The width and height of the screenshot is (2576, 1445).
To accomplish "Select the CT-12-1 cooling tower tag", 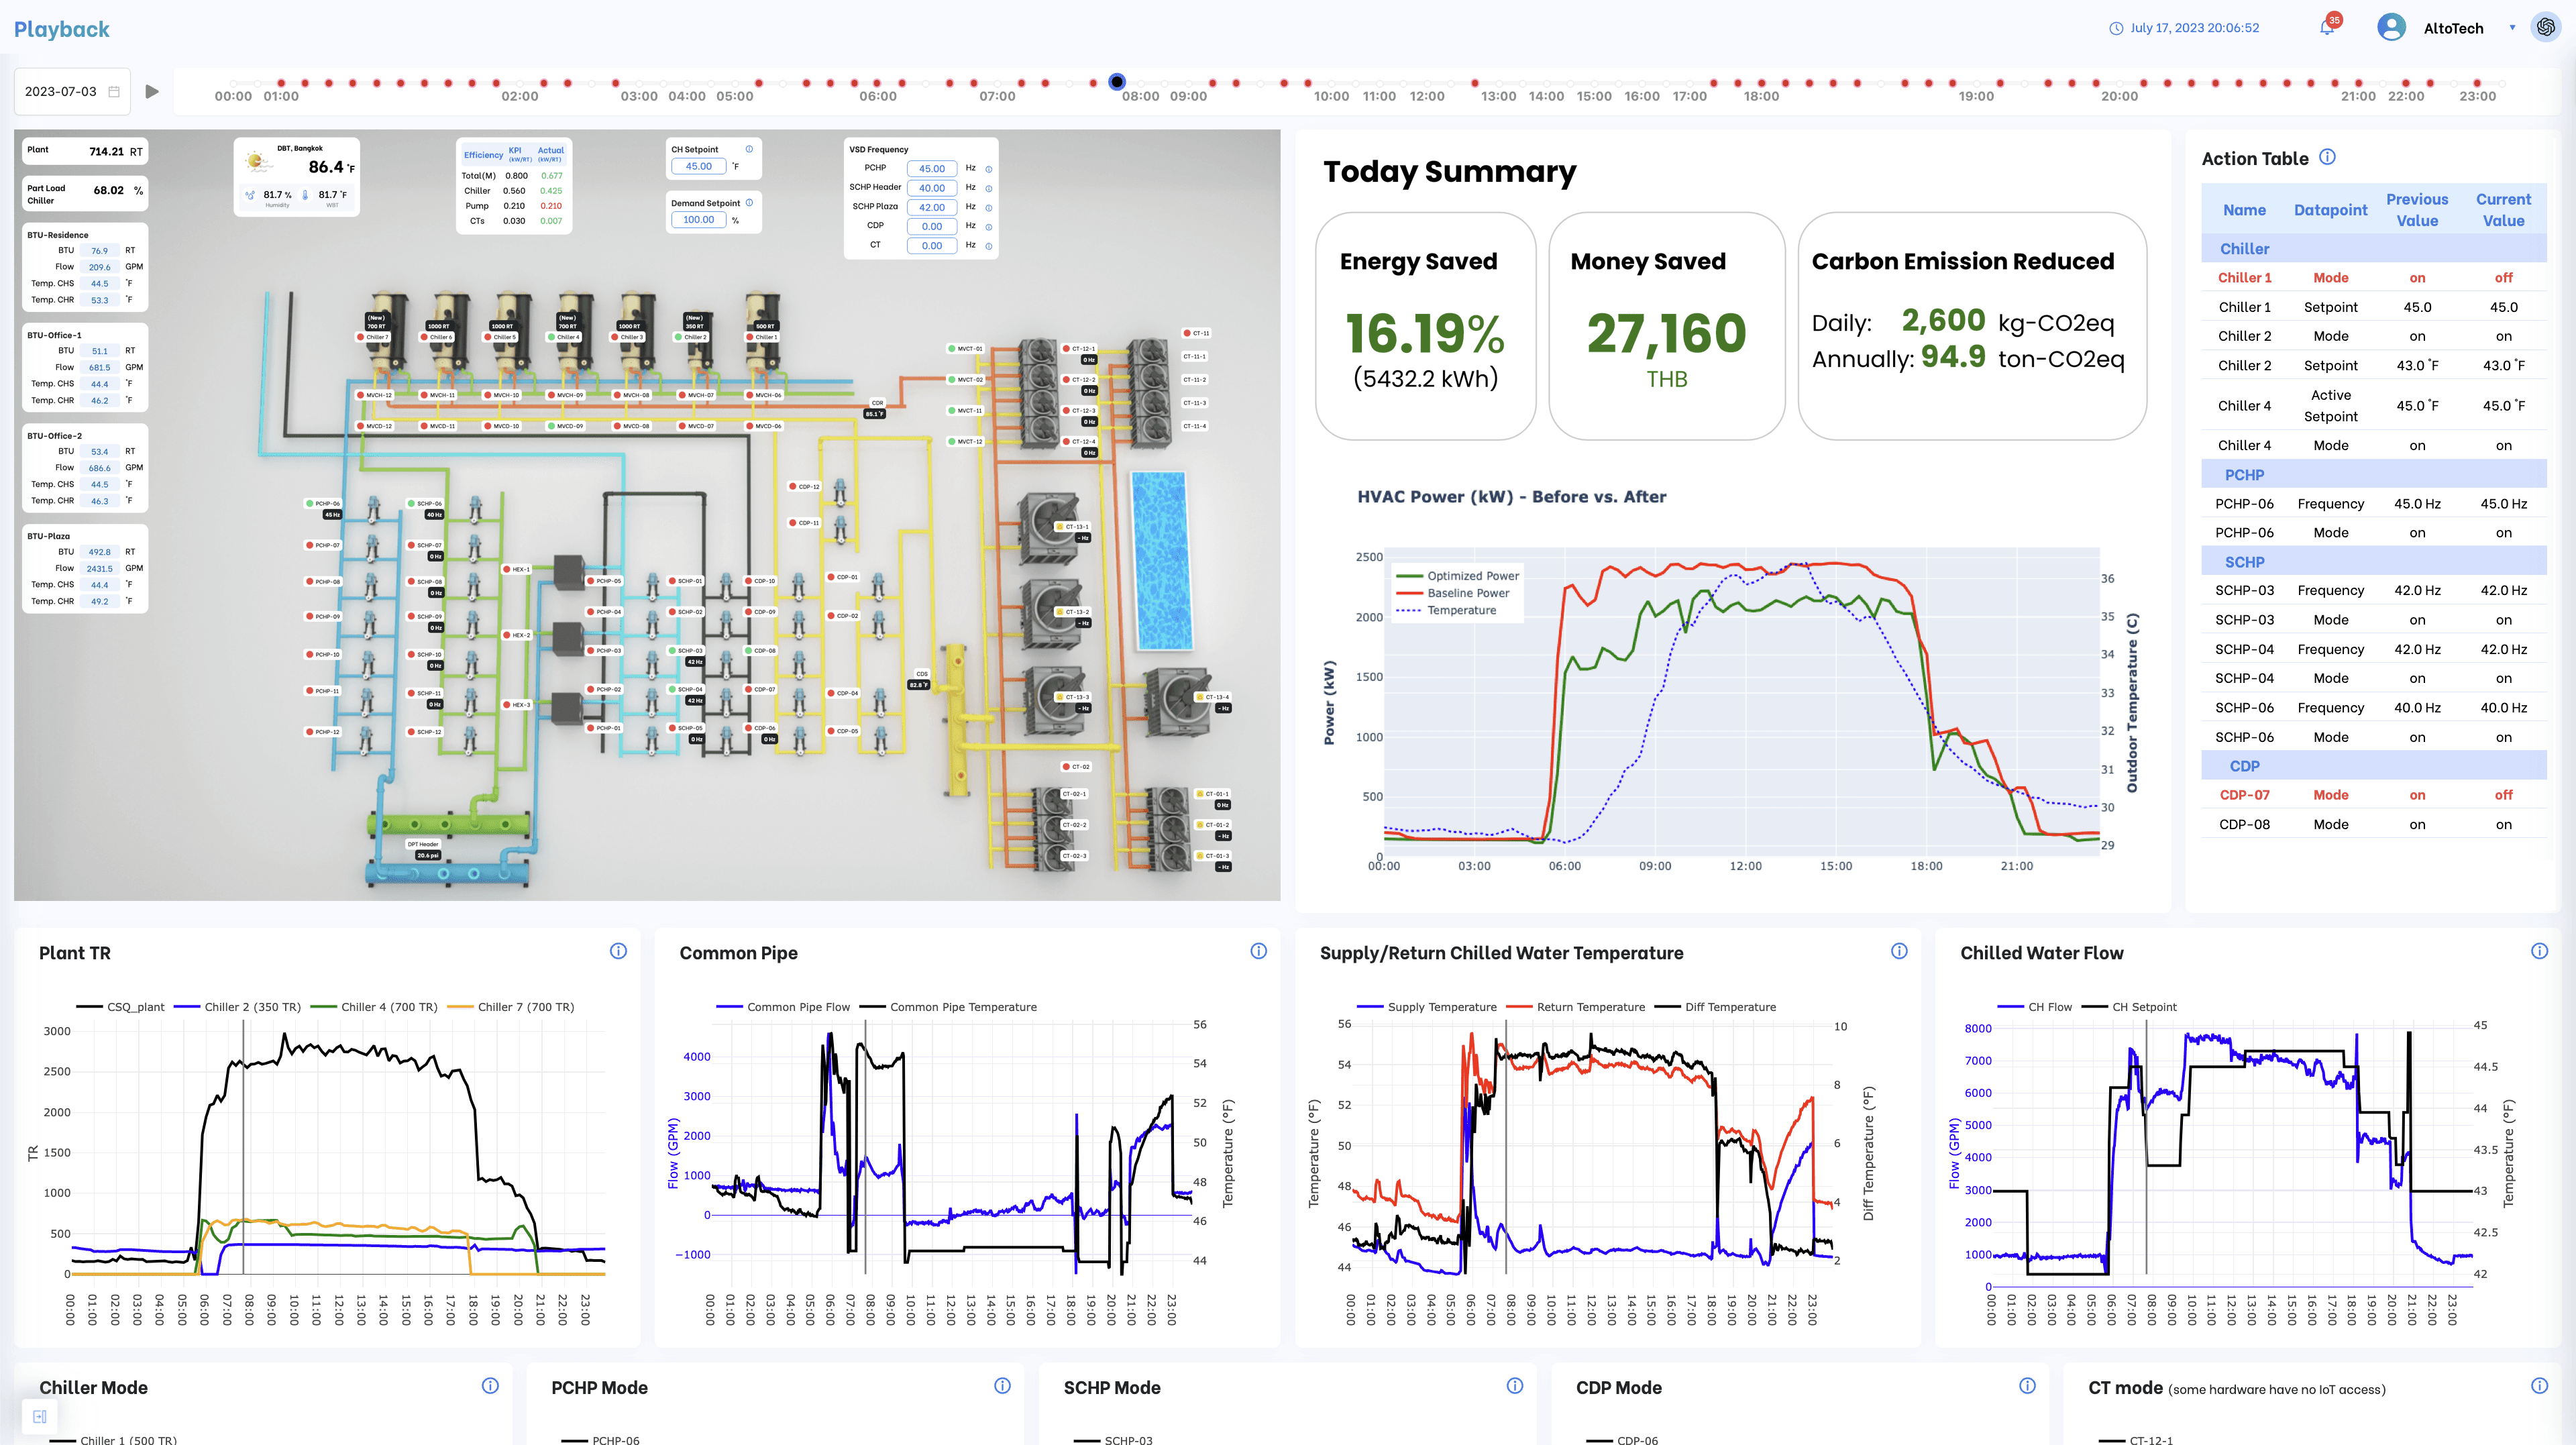I will coord(1080,349).
